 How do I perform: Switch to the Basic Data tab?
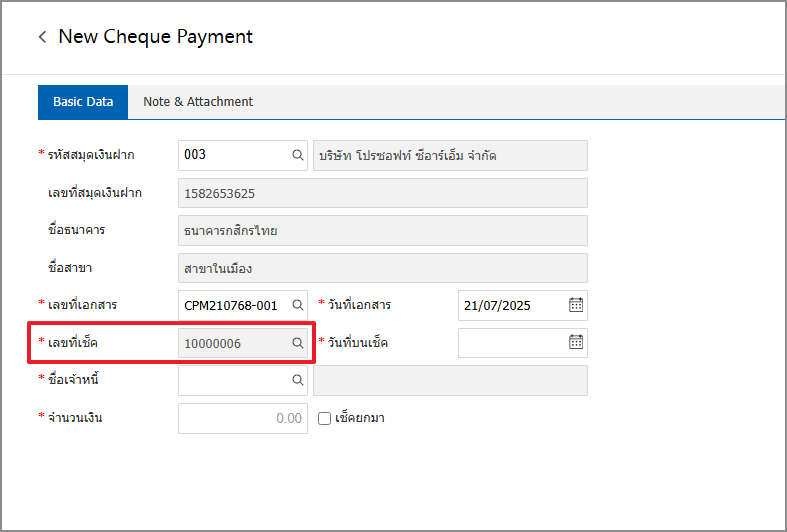(x=83, y=102)
